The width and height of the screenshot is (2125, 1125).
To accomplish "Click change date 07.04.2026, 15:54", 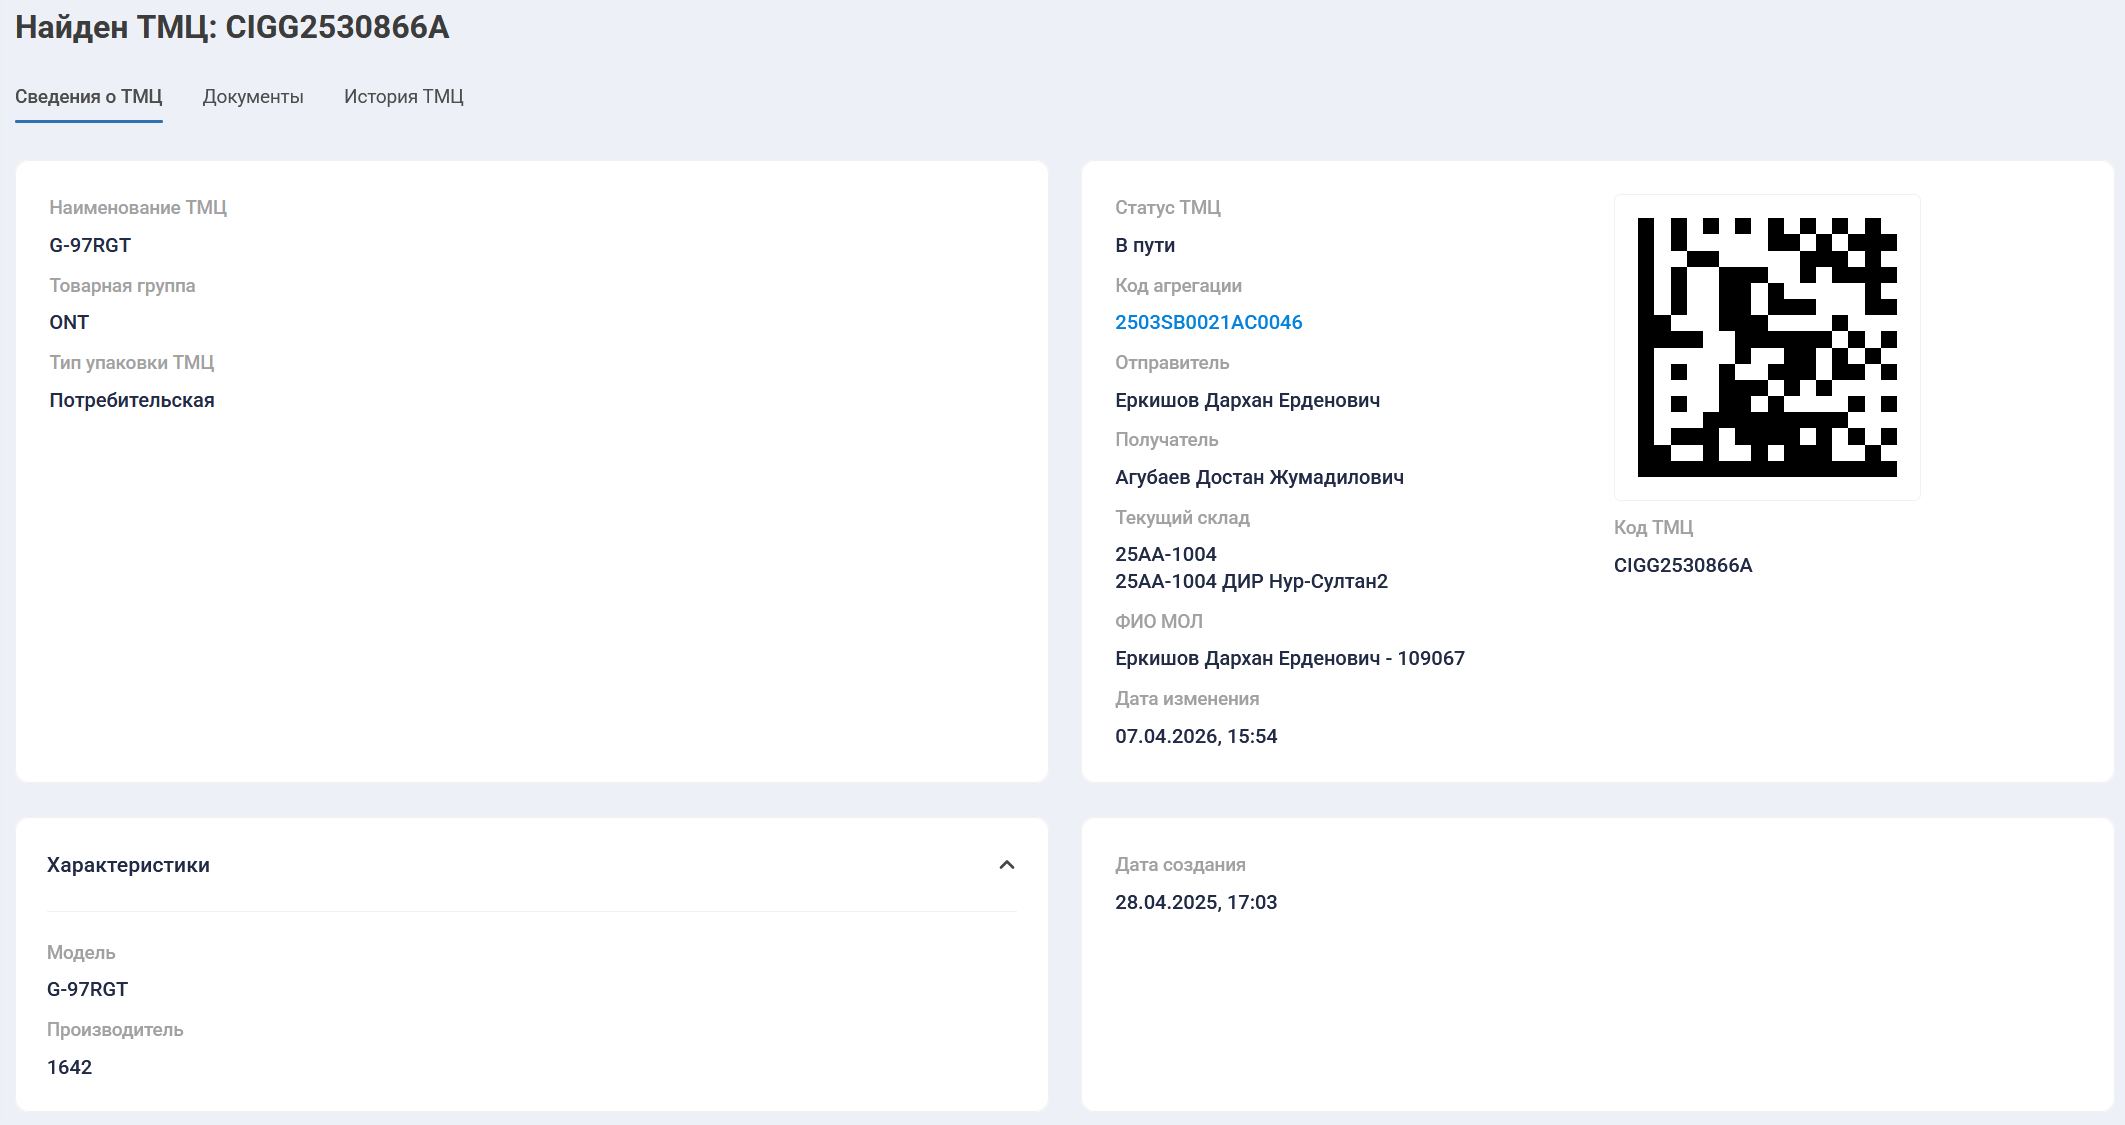I will pyautogui.click(x=1196, y=736).
